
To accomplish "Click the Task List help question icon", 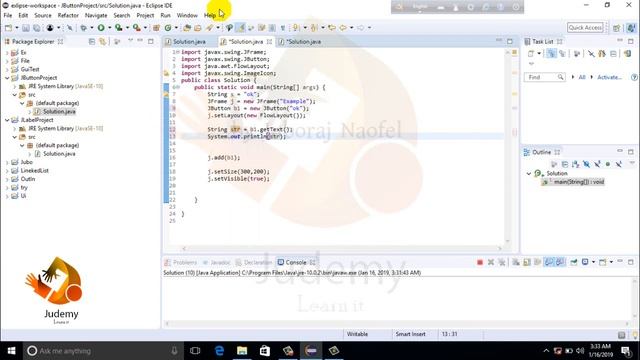I will point(634,77).
